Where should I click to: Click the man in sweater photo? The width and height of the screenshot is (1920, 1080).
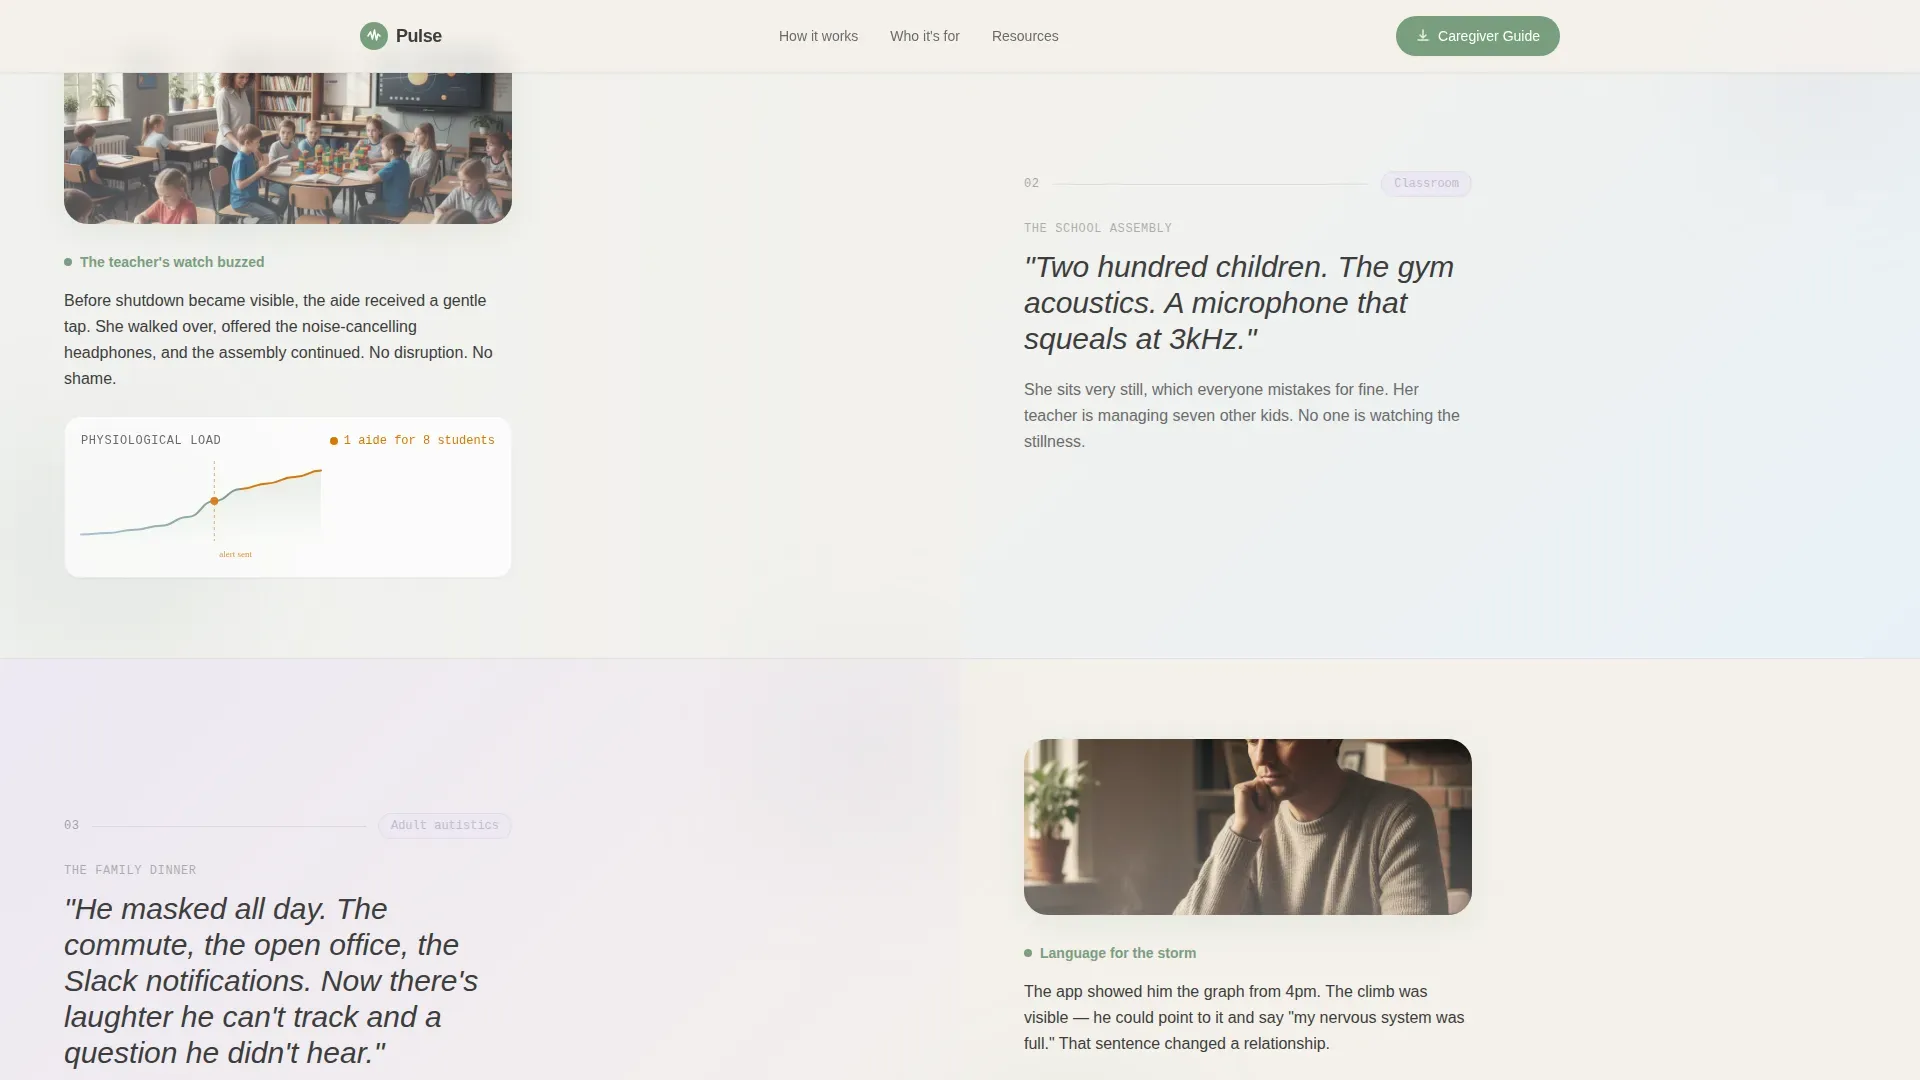[1247, 827]
